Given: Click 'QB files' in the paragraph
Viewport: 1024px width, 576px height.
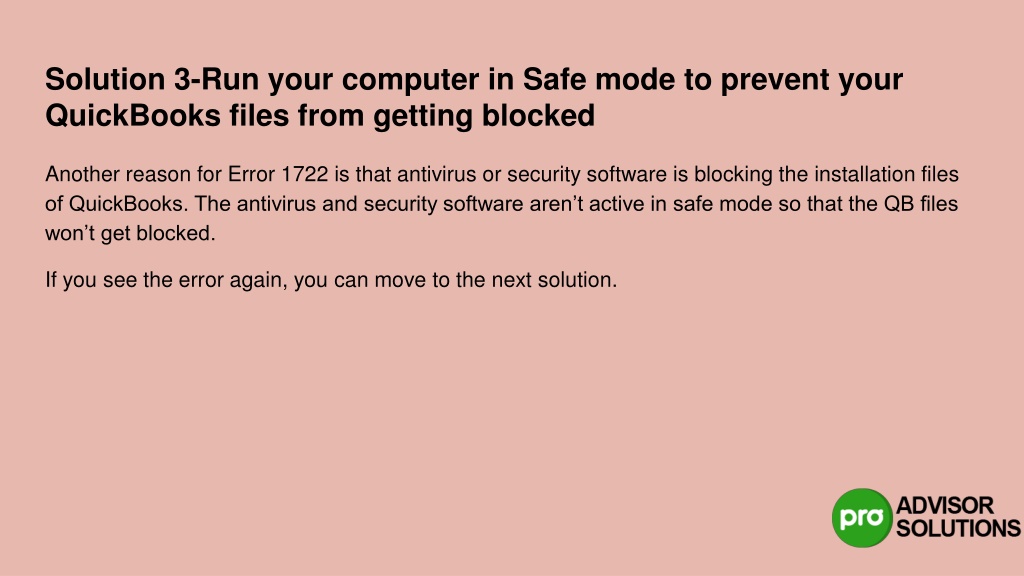Looking at the screenshot, I should coord(921,204).
